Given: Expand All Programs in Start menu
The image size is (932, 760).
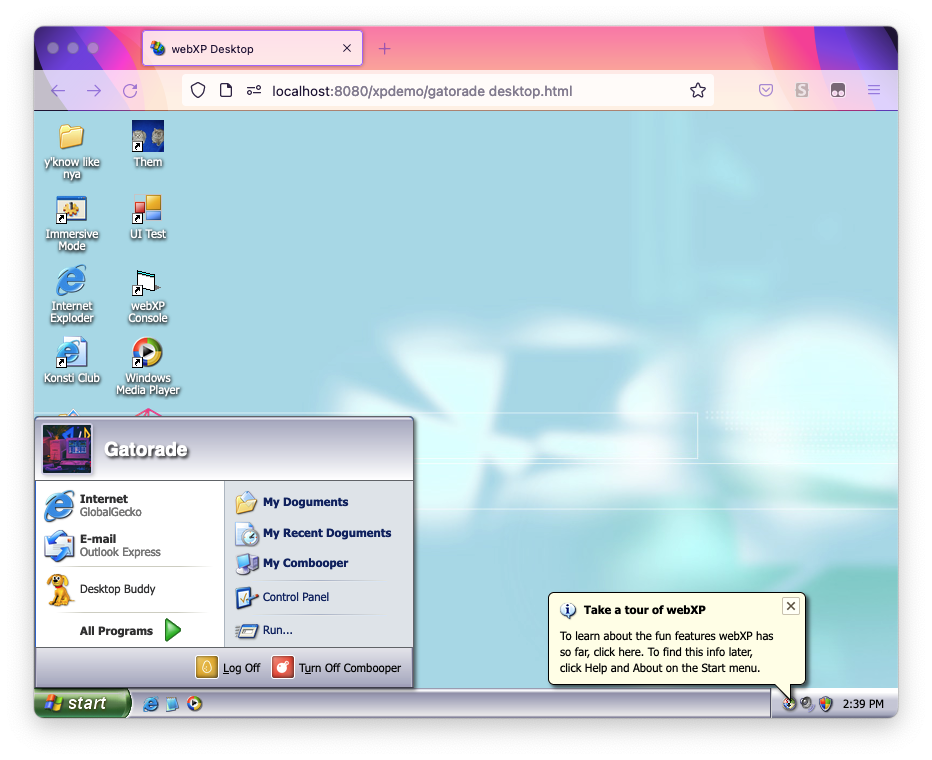Looking at the screenshot, I should click(x=130, y=631).
